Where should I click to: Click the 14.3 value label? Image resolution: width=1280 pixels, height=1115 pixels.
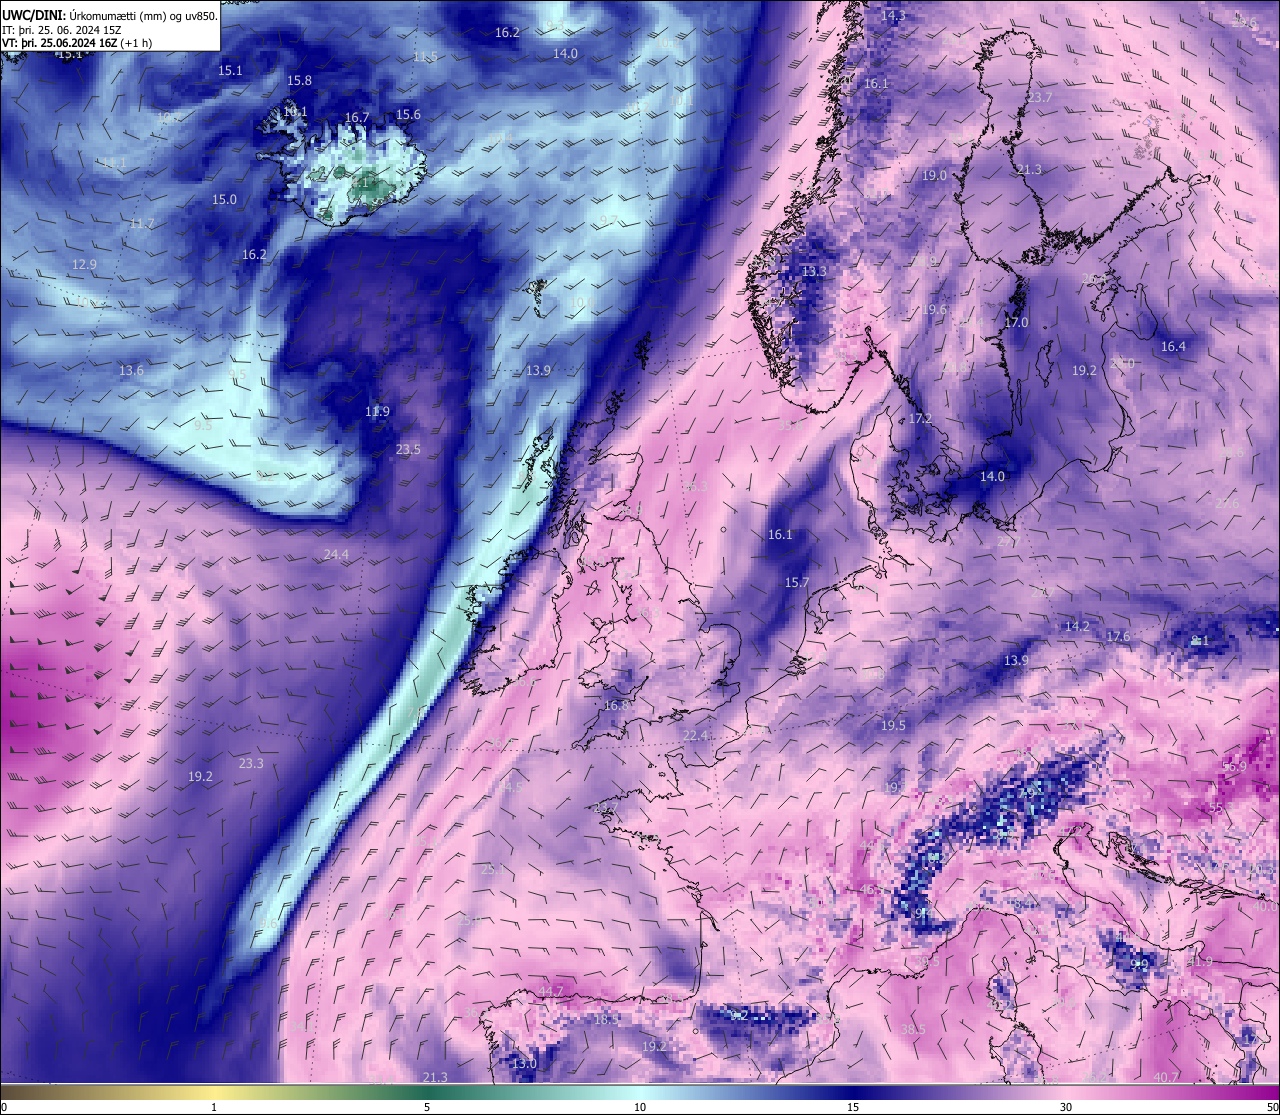pos(893,16)
